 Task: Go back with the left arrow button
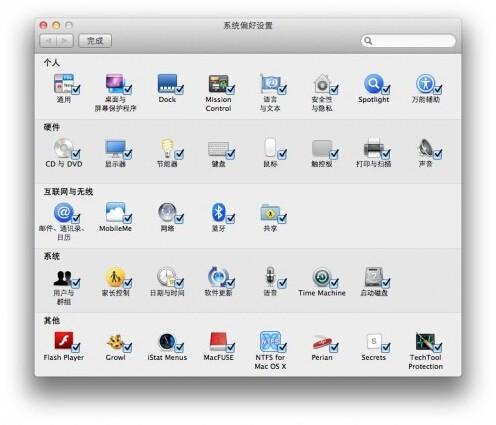48,41
